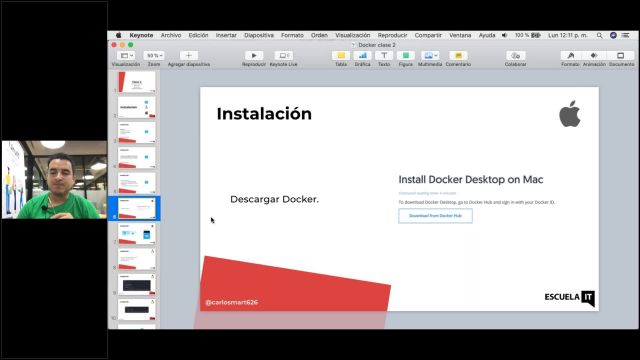This screenshot has width=640, height=360.
Task: Select slide 4 thumbnail in navigator
Action: click(137, 158)
